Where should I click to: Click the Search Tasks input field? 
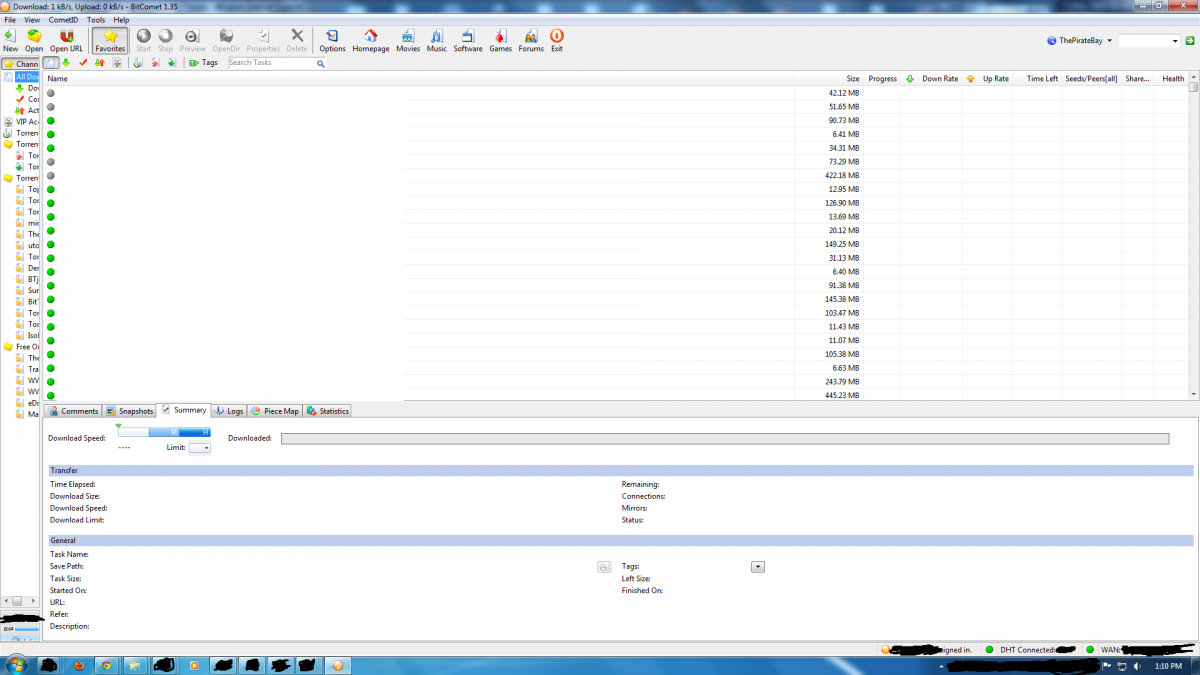272,63
